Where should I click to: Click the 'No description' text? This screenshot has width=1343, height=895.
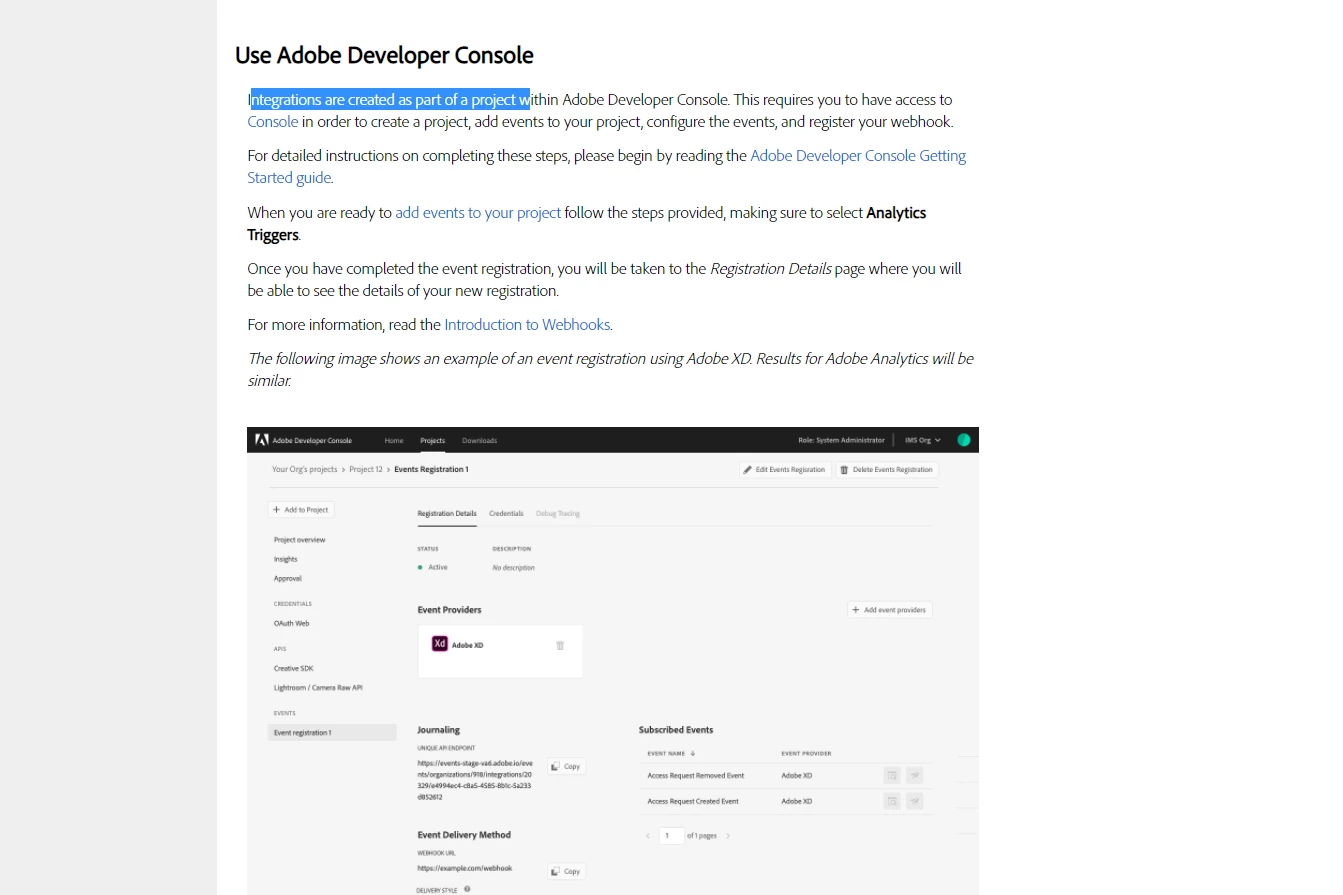[x=513, y=568]
